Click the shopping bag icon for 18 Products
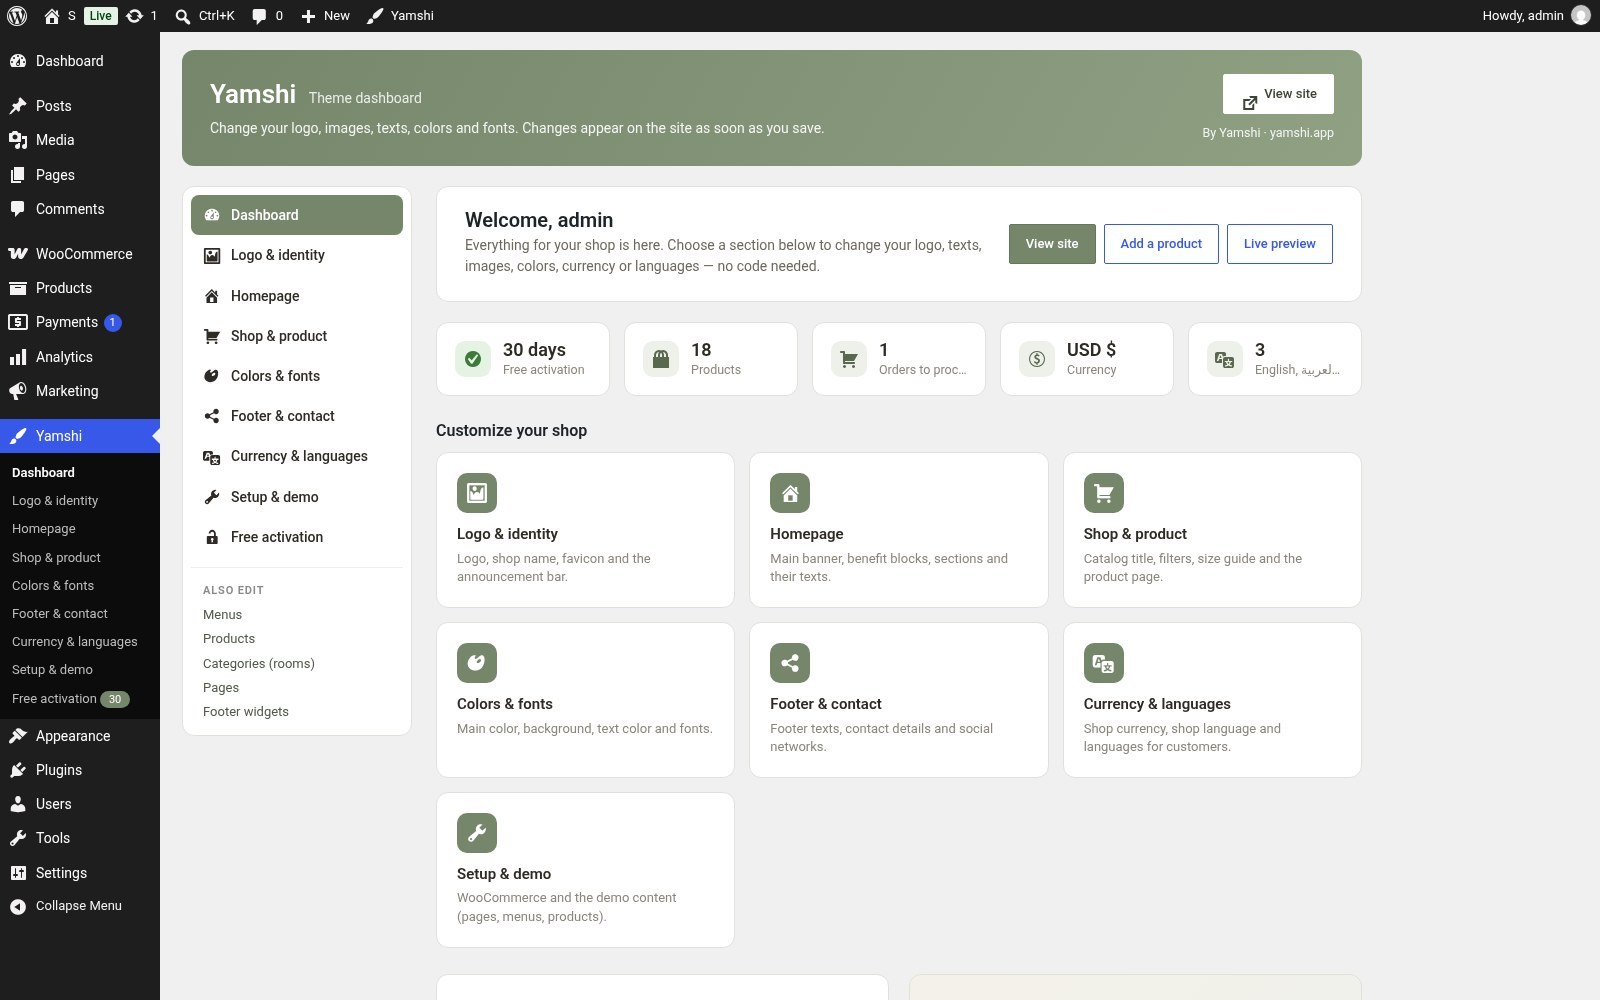Image resolution: width=1600 pixels, height=1000 pixels. (x=661, y=359)
